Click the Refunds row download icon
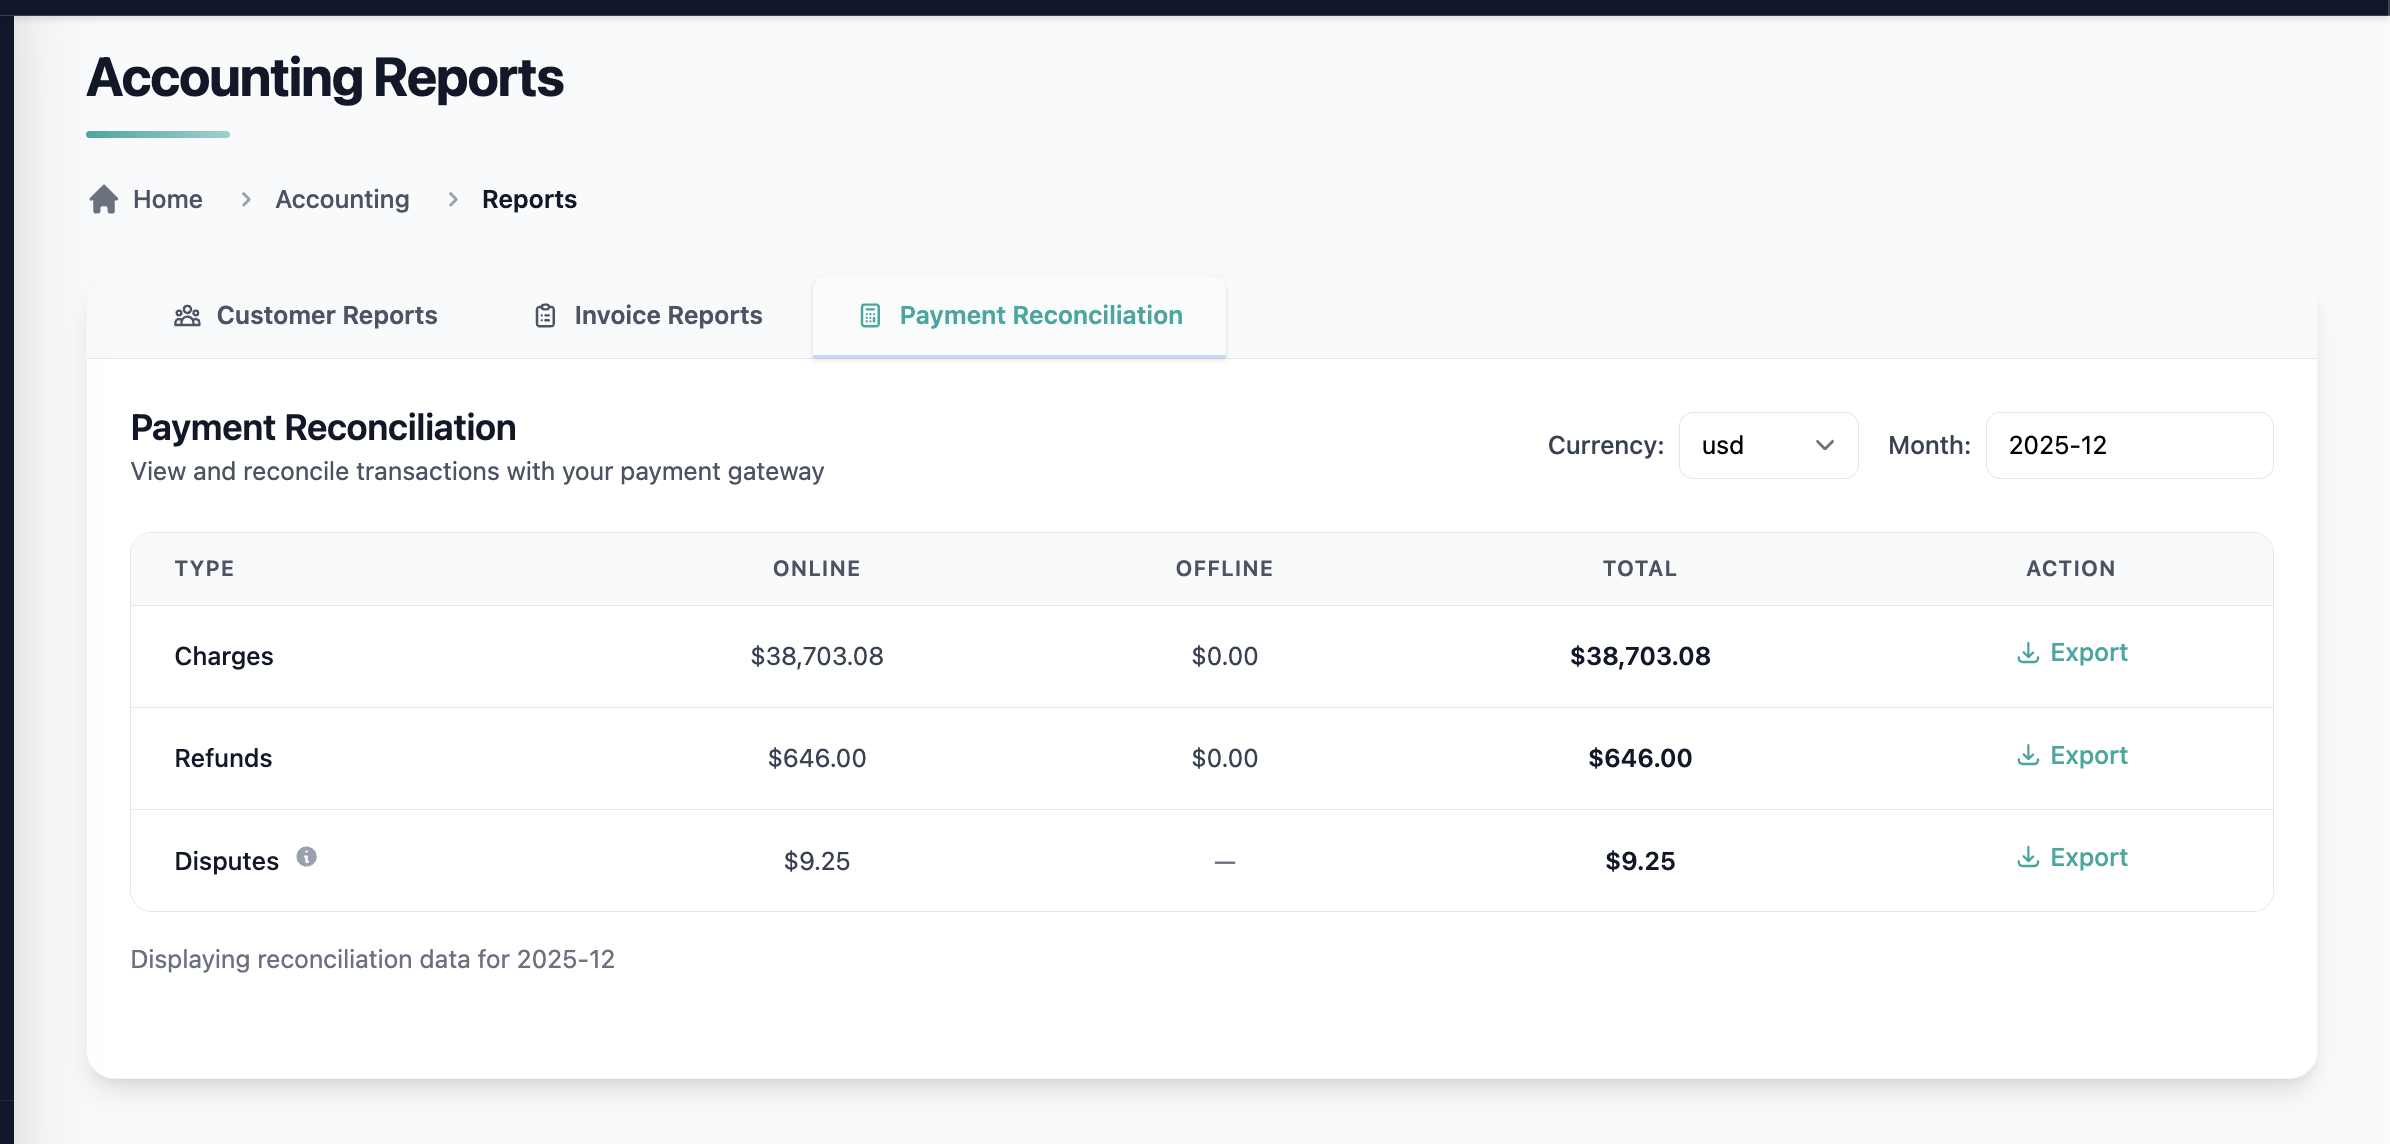 coord(2028,755)
